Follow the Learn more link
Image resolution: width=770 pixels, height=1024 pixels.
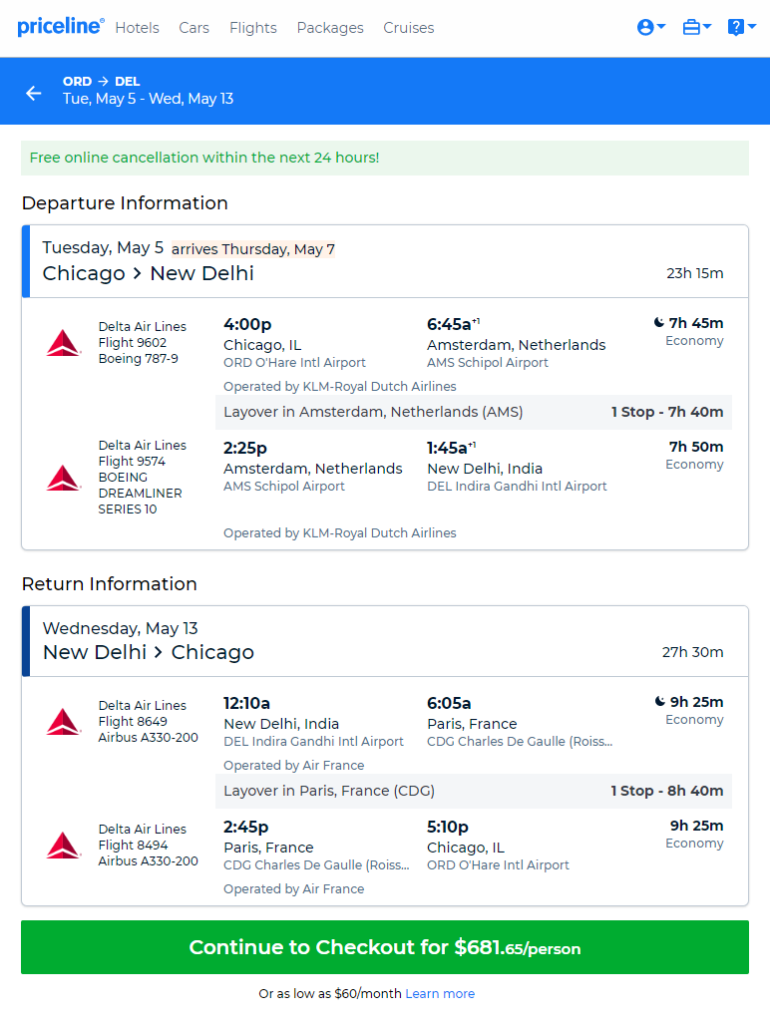coord(440,993)
